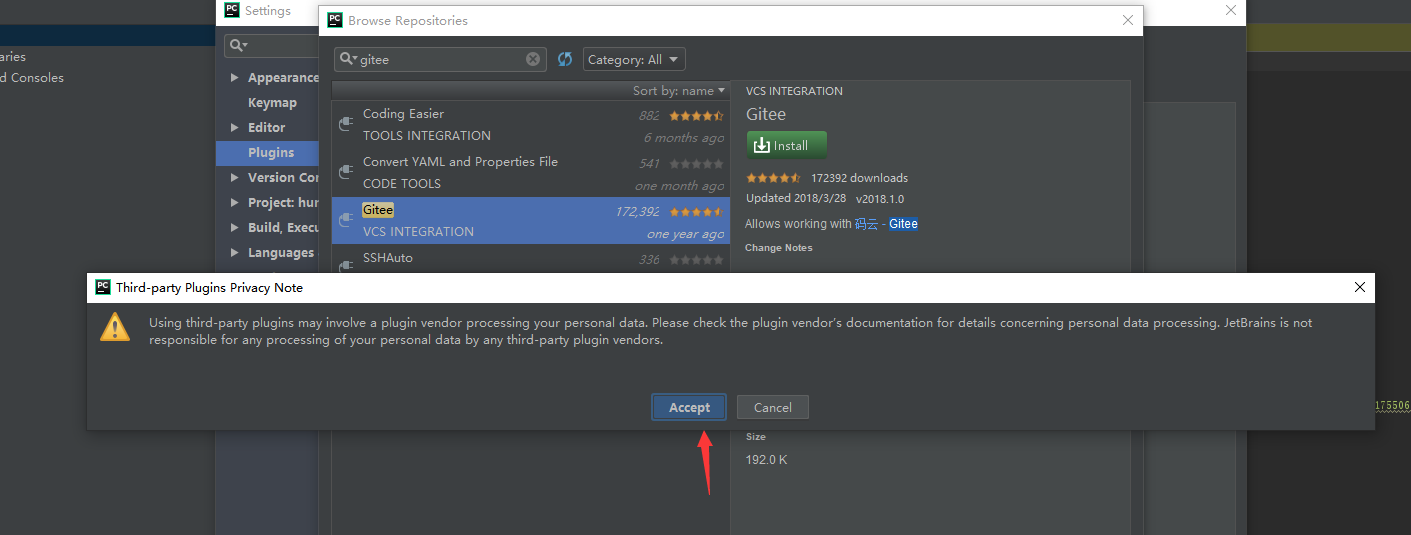This screenshot has height=535, width=1411.
Task: Close the Browse Repositories window
Action: click(x=1128, y=20)
